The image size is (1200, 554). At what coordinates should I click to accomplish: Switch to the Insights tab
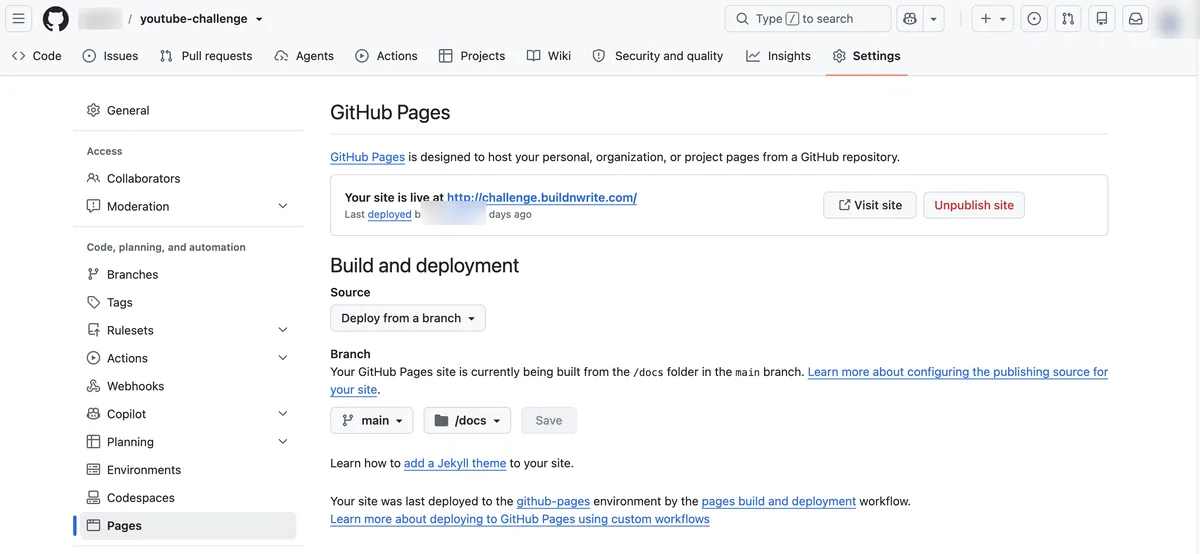pyautogui.click(x=778, y=56)
